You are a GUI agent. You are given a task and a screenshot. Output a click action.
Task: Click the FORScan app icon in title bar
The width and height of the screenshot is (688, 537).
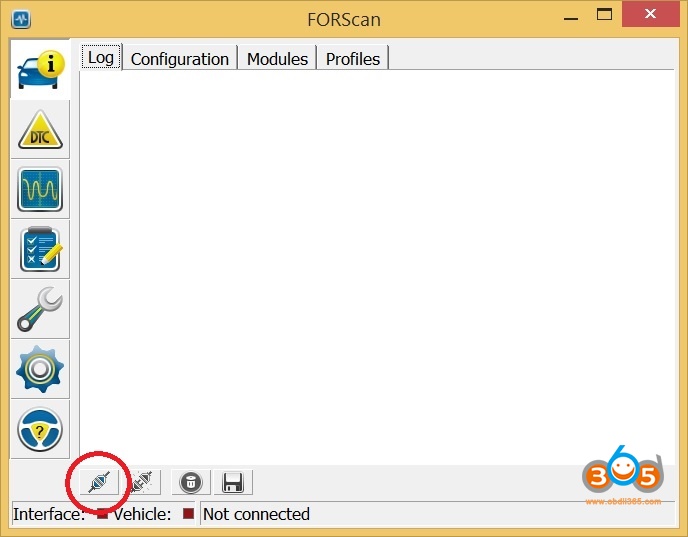click(x=21, y=19)
